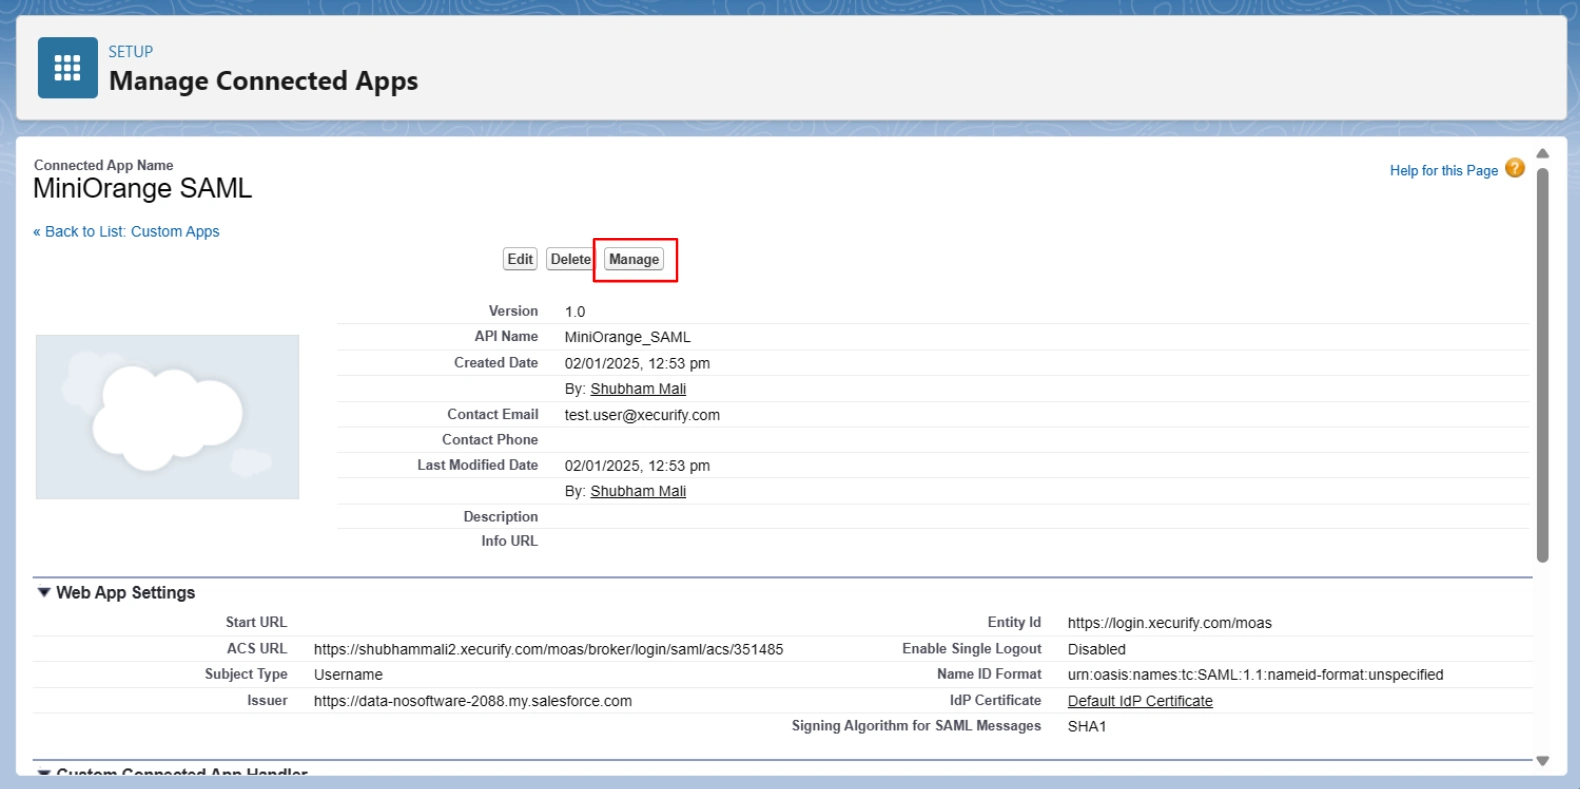
Task: Open Help for this Page link
Action: pos(1444,171)
